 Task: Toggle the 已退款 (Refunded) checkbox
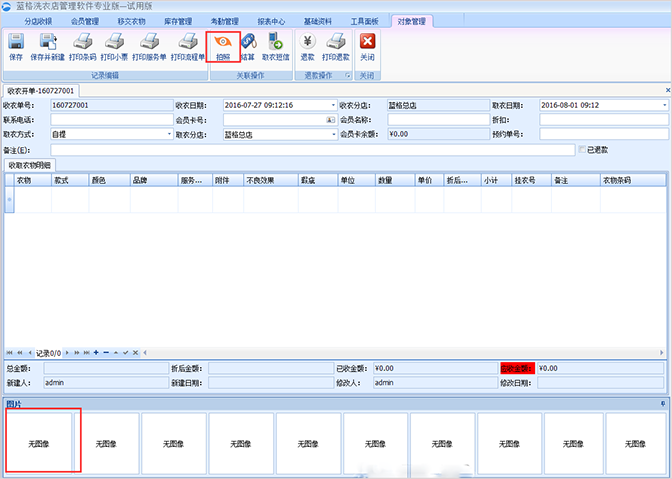click(x=583, y=150)
